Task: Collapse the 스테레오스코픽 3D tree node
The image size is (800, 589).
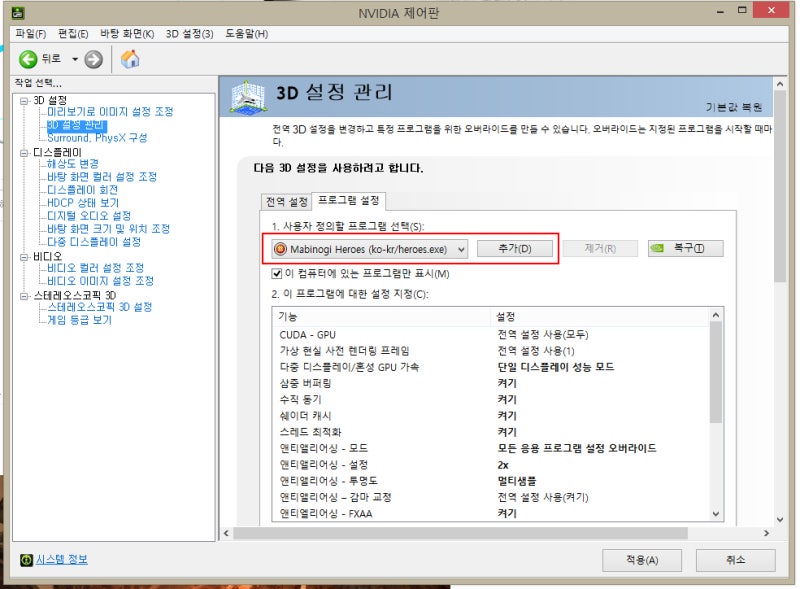Action: (23, 296)
